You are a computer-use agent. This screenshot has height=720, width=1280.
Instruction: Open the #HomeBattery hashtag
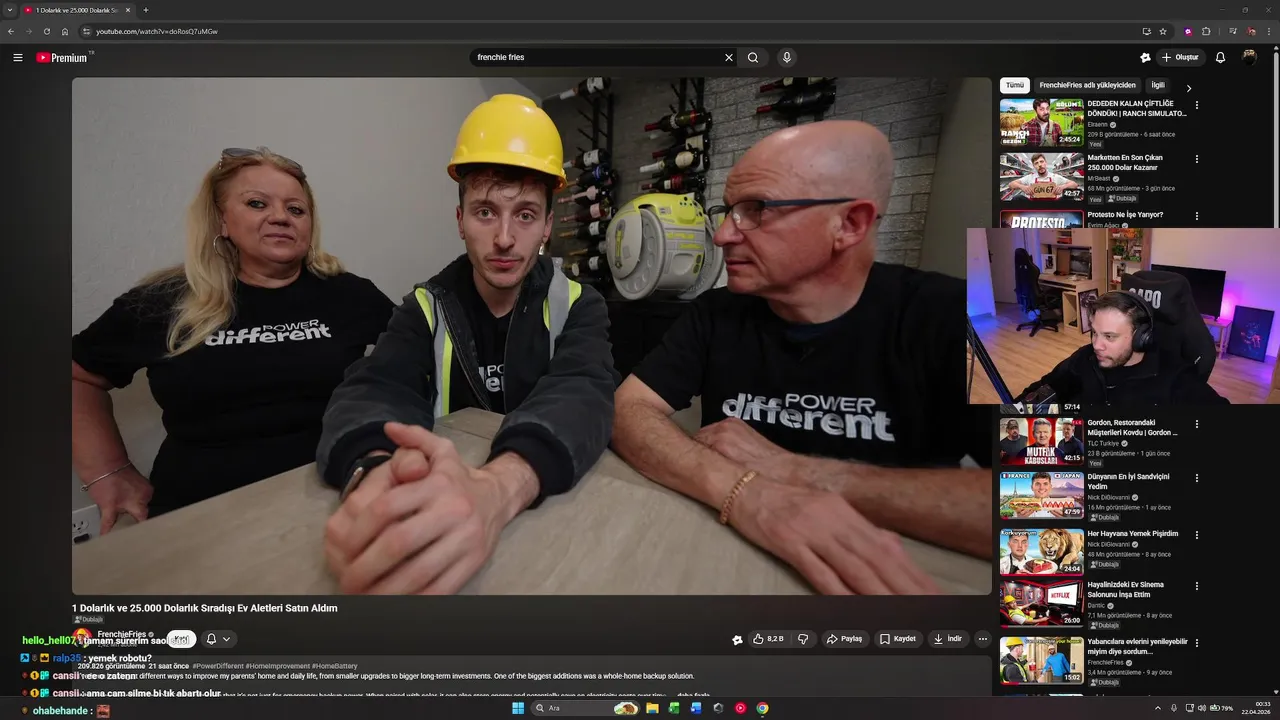pyautogui.click(x=334, y=666)
